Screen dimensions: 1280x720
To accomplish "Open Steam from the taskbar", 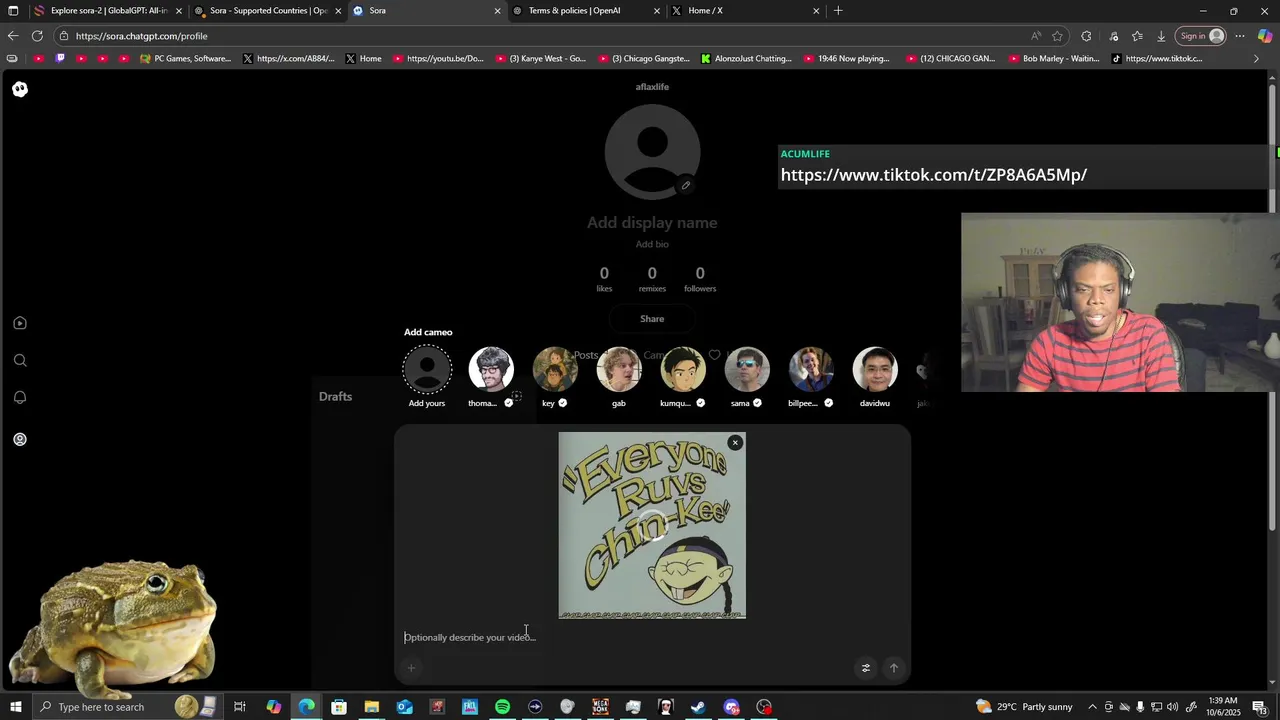I will [698, 707].
